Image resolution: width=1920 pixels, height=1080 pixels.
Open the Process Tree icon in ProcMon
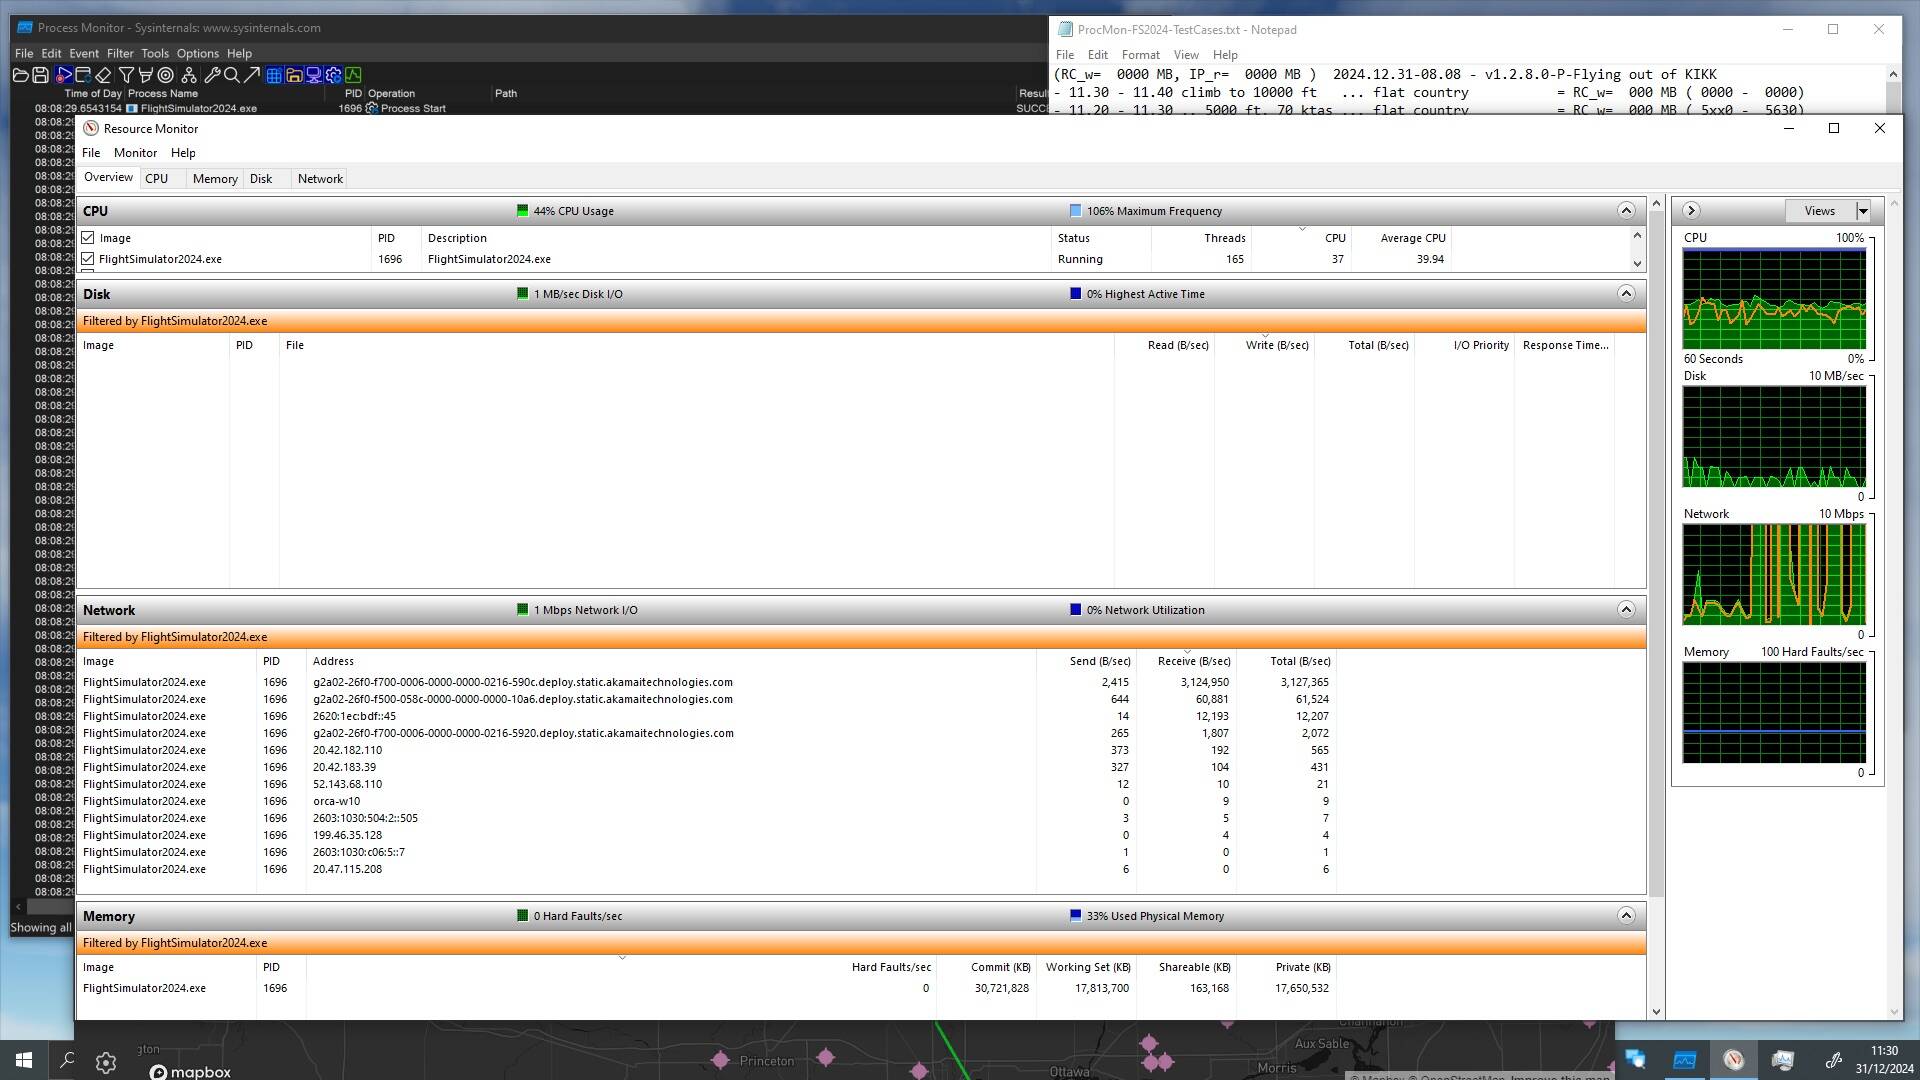pyautogui.click(x=188, y=75)
